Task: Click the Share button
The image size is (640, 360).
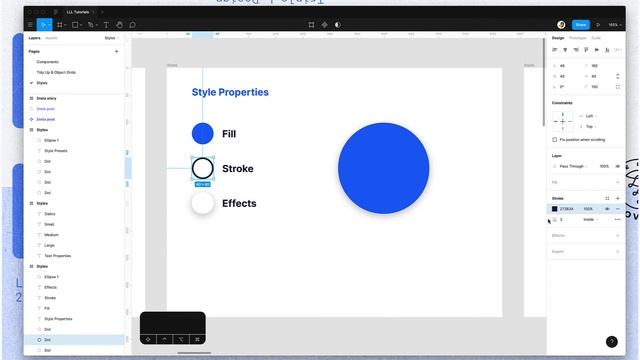Action: [581, 25]
